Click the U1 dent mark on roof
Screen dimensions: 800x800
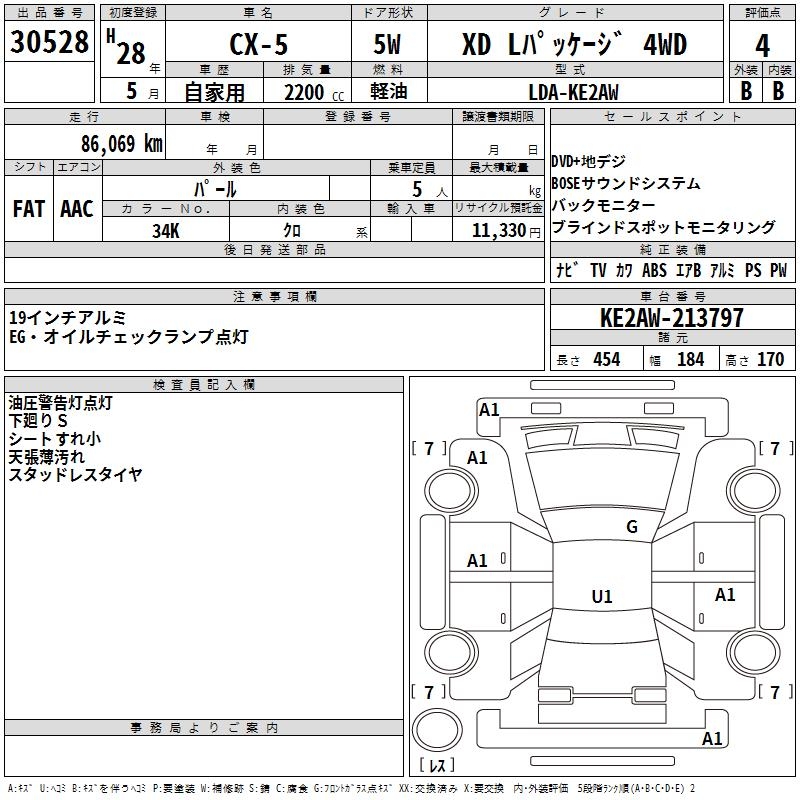click(602, 596)
